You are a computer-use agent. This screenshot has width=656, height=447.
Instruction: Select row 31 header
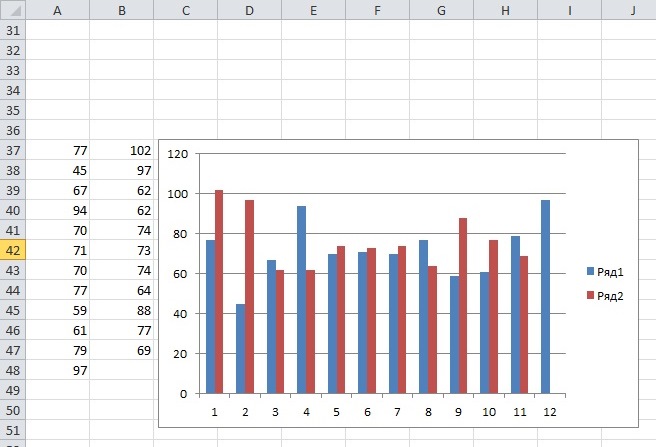pos(13,30)
